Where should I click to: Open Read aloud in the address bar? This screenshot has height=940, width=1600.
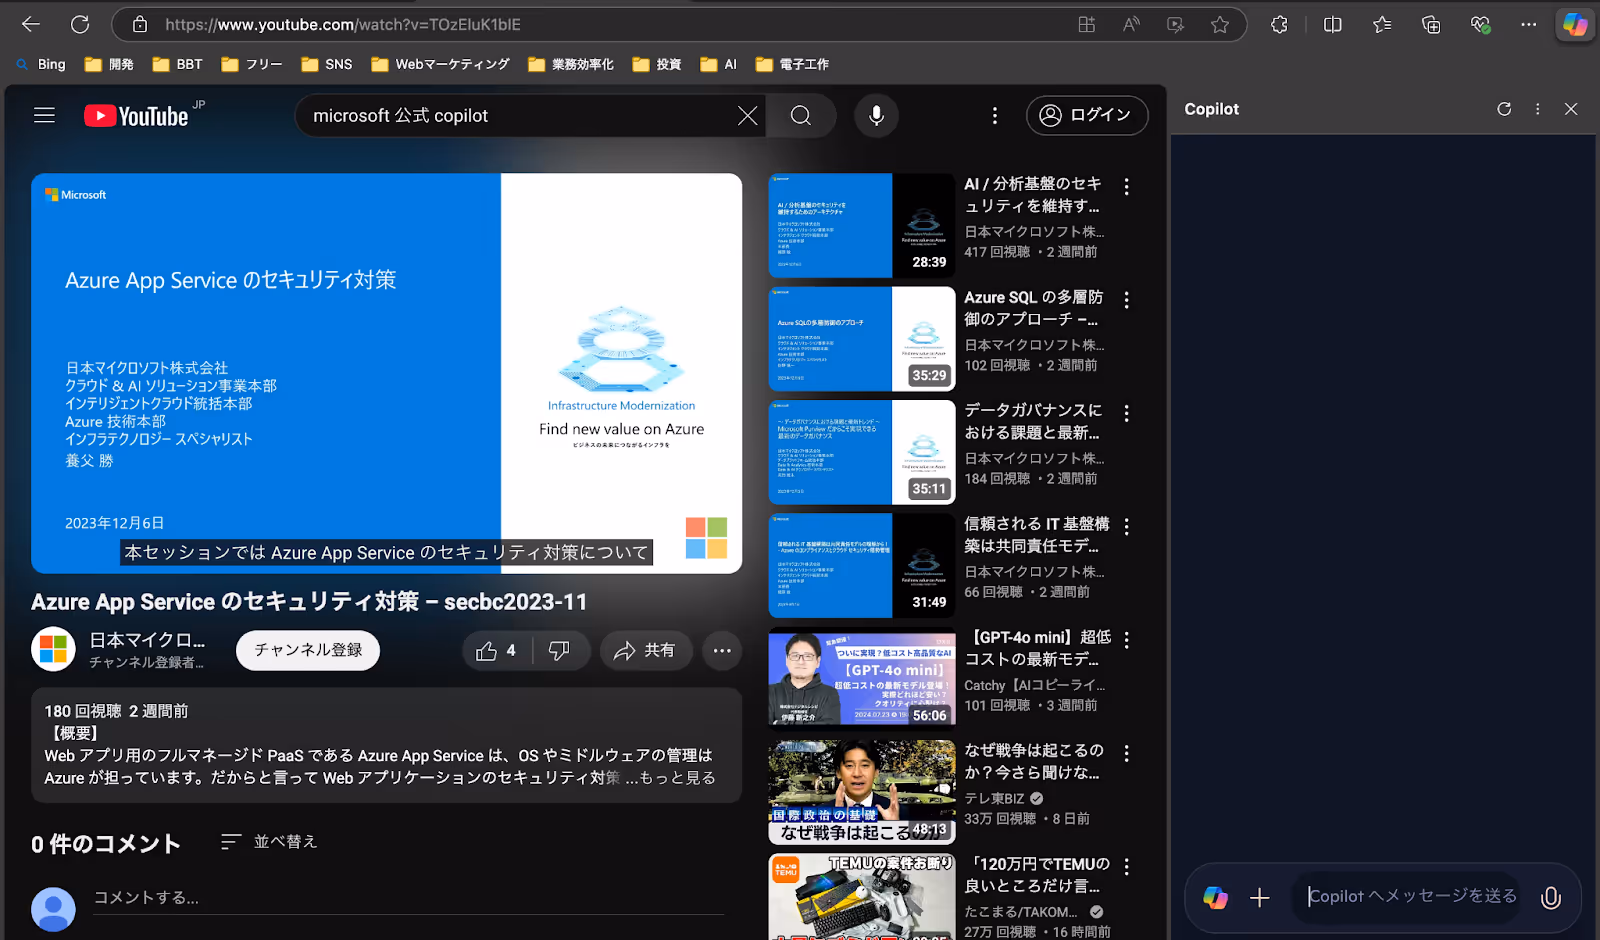(x=1131, y=24)
